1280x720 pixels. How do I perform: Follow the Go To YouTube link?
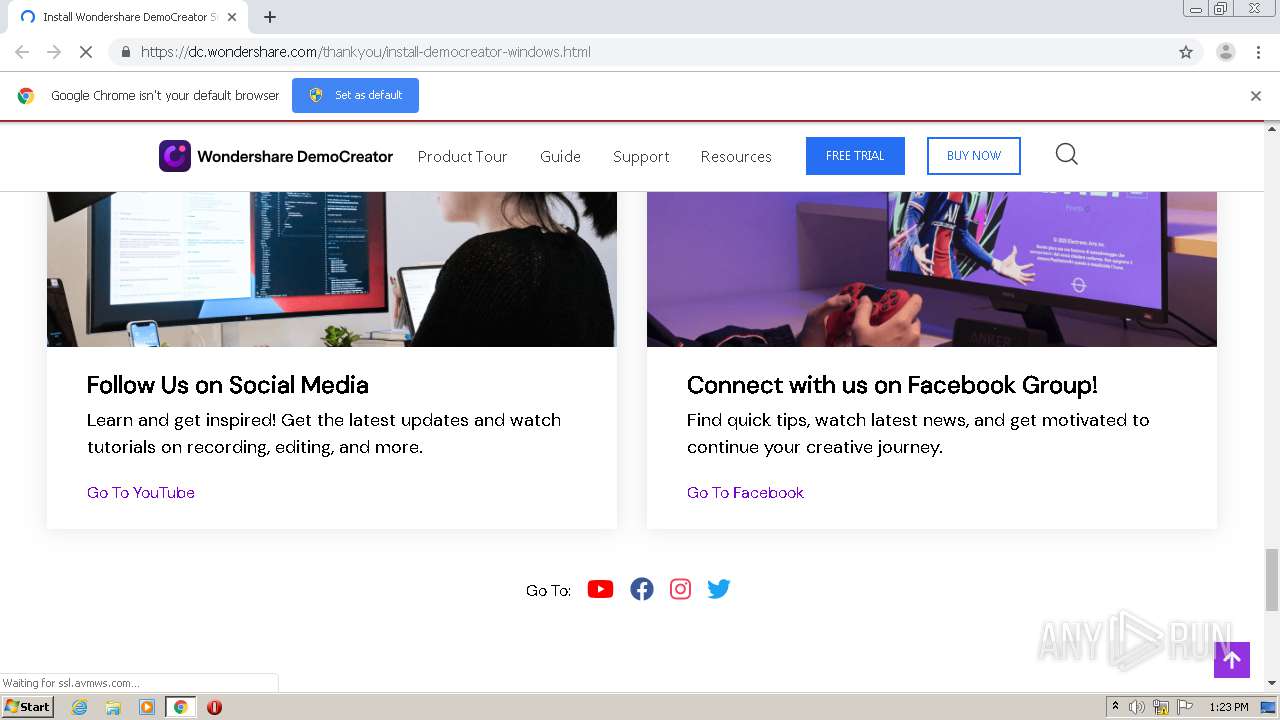[x=141, y=492]
